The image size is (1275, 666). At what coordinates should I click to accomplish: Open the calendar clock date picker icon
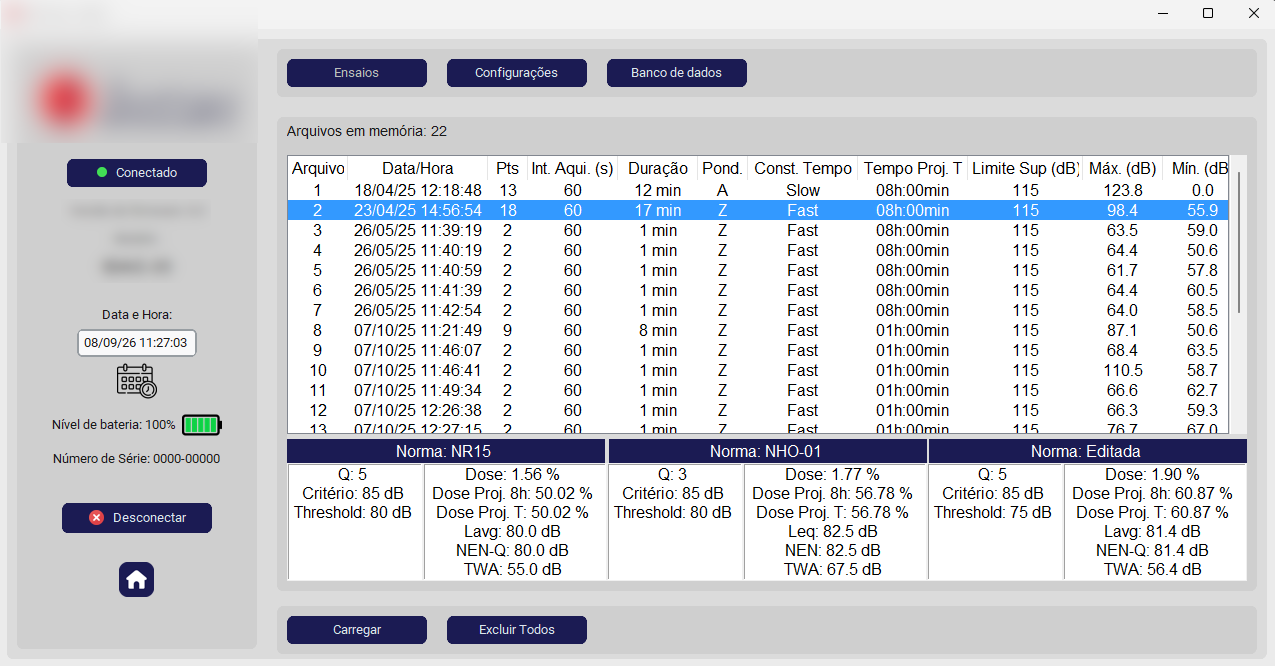137,381
